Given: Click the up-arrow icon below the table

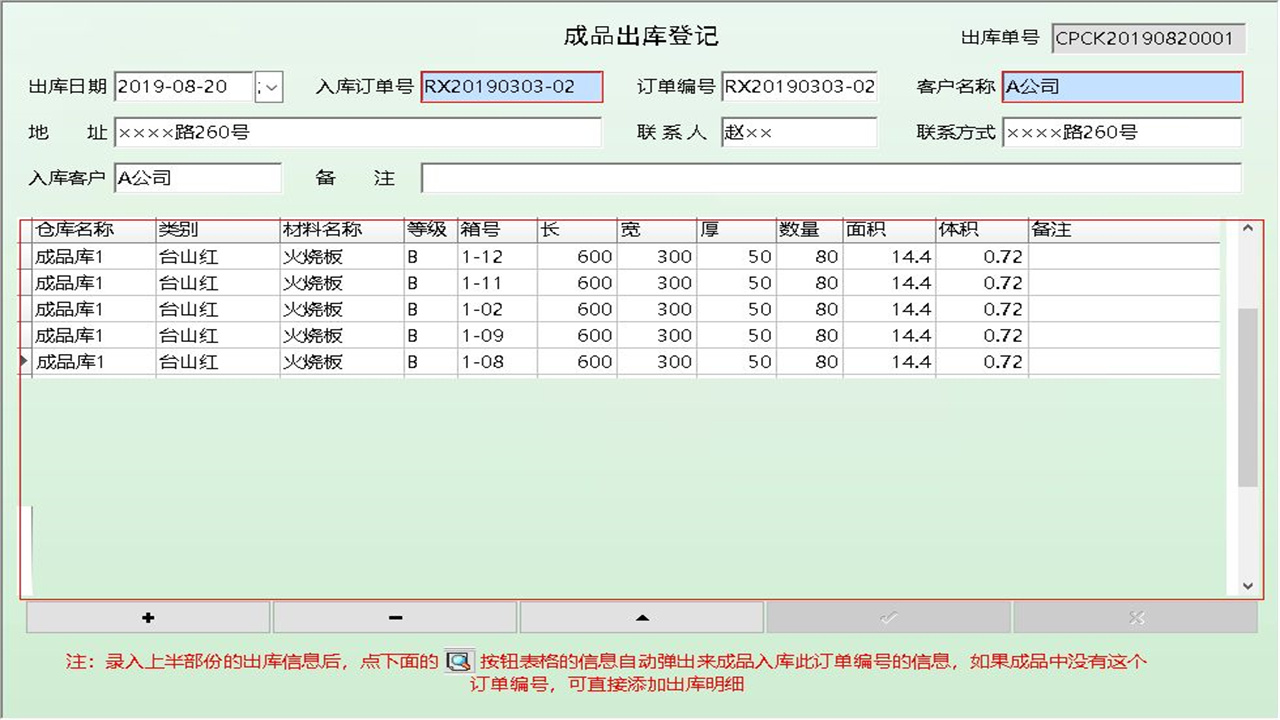Looking at the screenshot, I should pos(641,616).
